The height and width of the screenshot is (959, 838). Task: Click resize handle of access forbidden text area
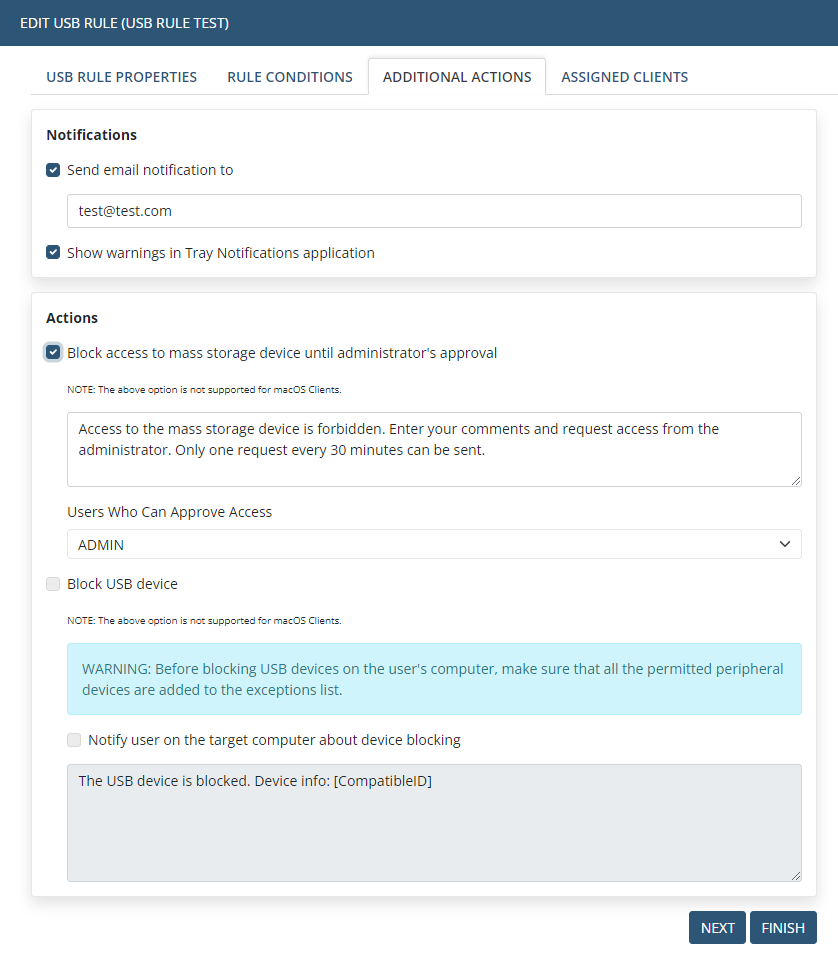pos(796,481)
